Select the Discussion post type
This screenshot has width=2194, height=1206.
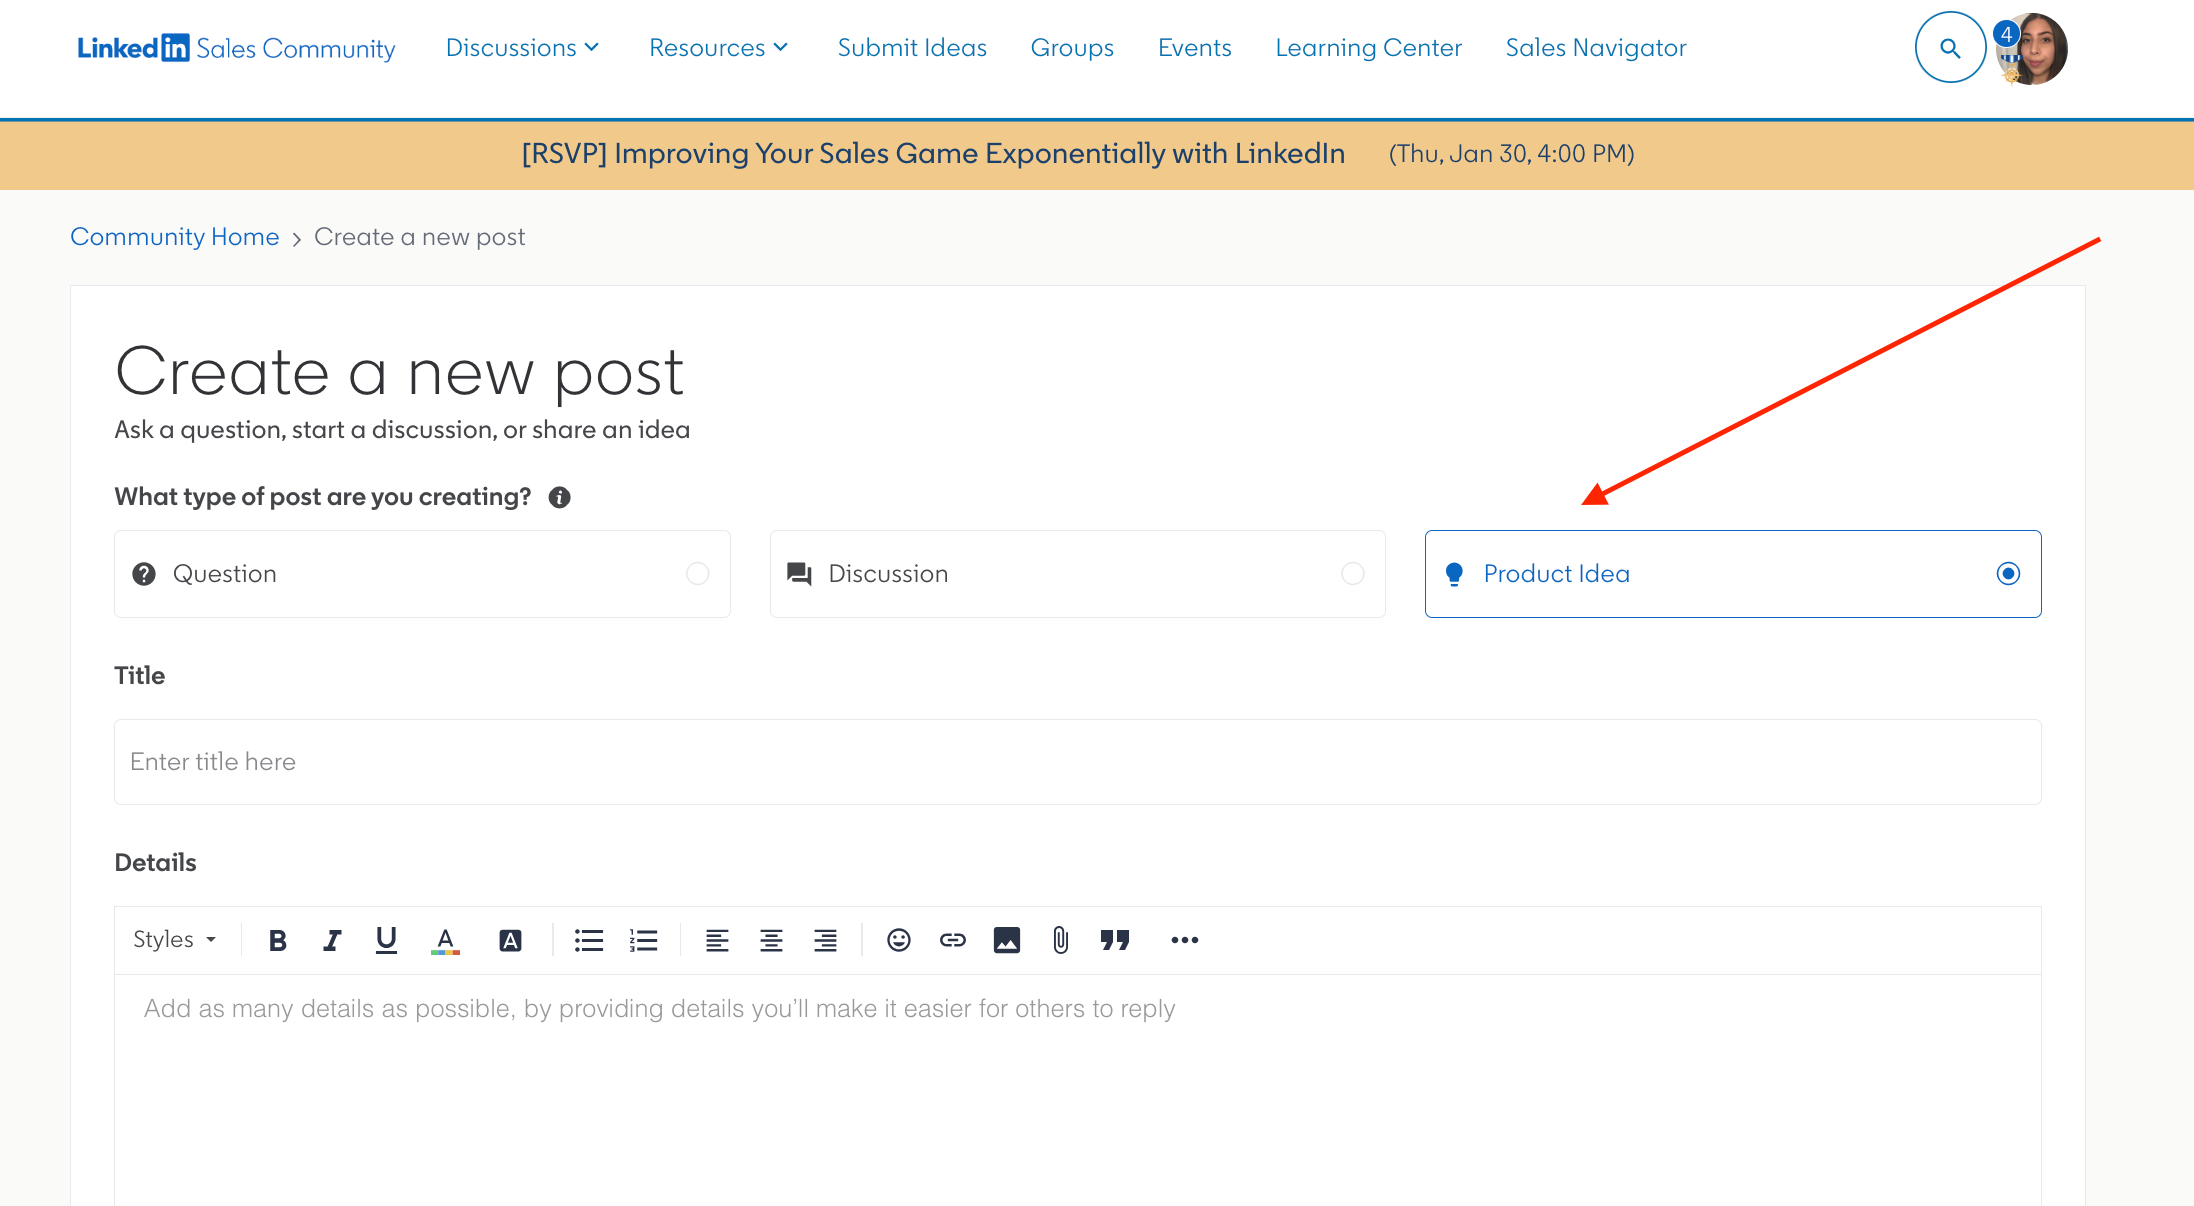(1078, 574)
